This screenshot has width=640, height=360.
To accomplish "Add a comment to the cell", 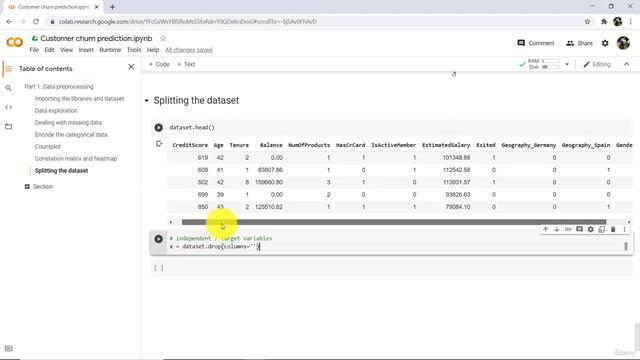I will point(579,229).
